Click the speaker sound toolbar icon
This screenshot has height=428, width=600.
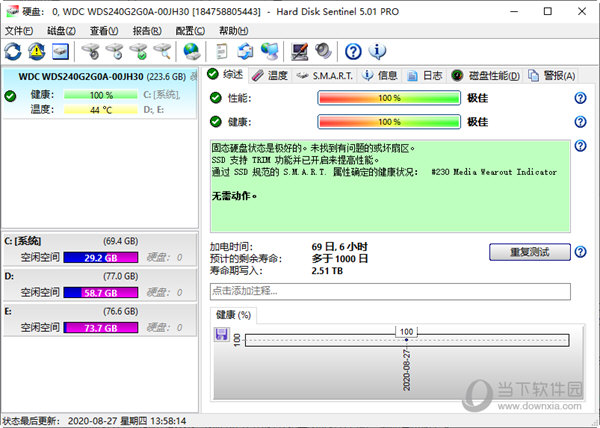(323, 51)
